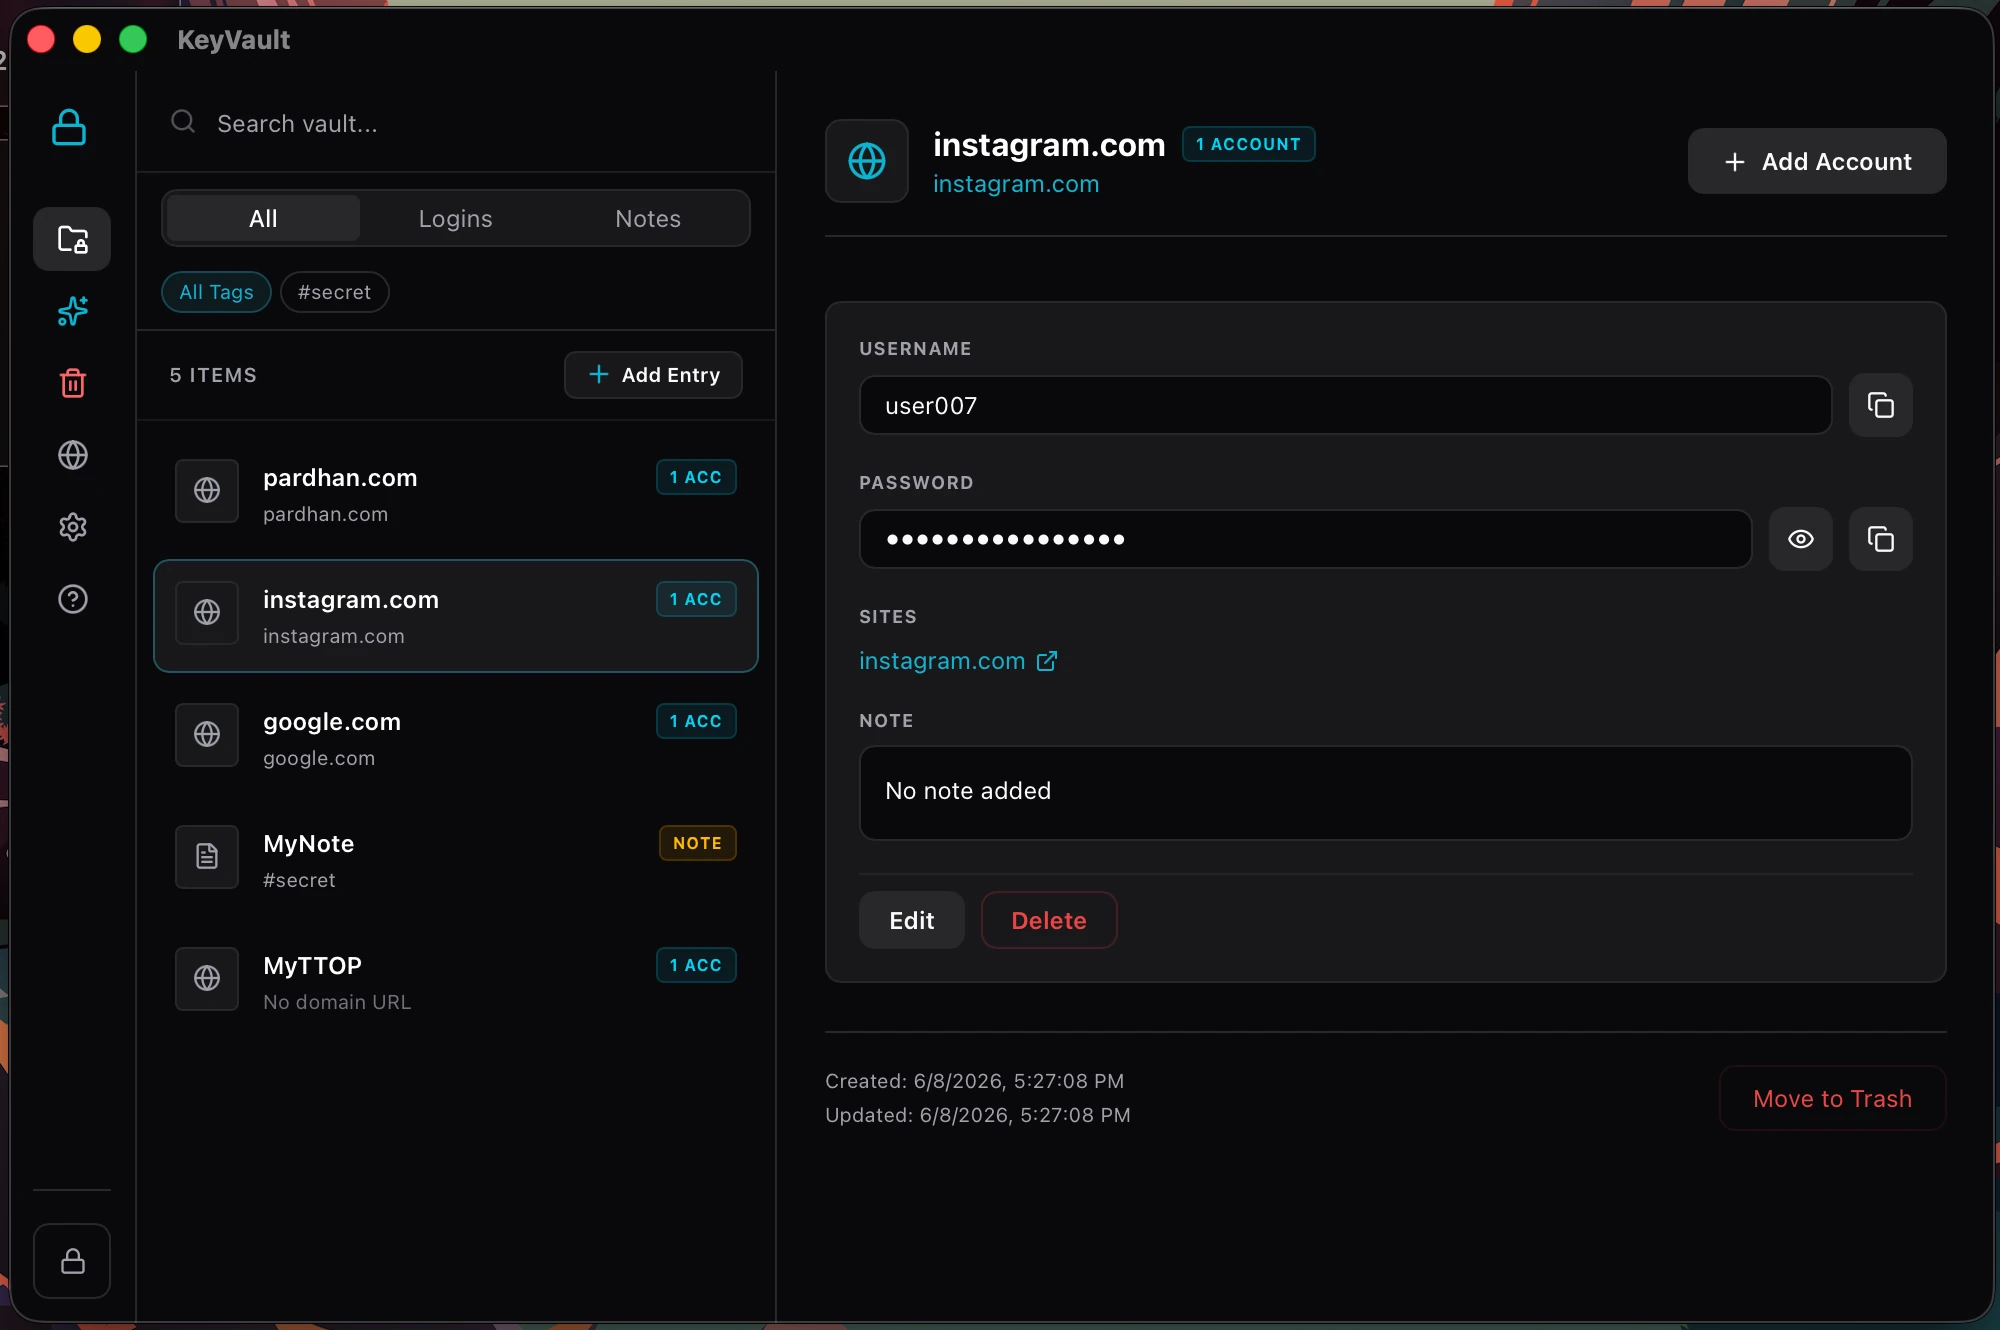2000x1330 pixels.
Task: Switch to the Logins tab
Action: 455,218
